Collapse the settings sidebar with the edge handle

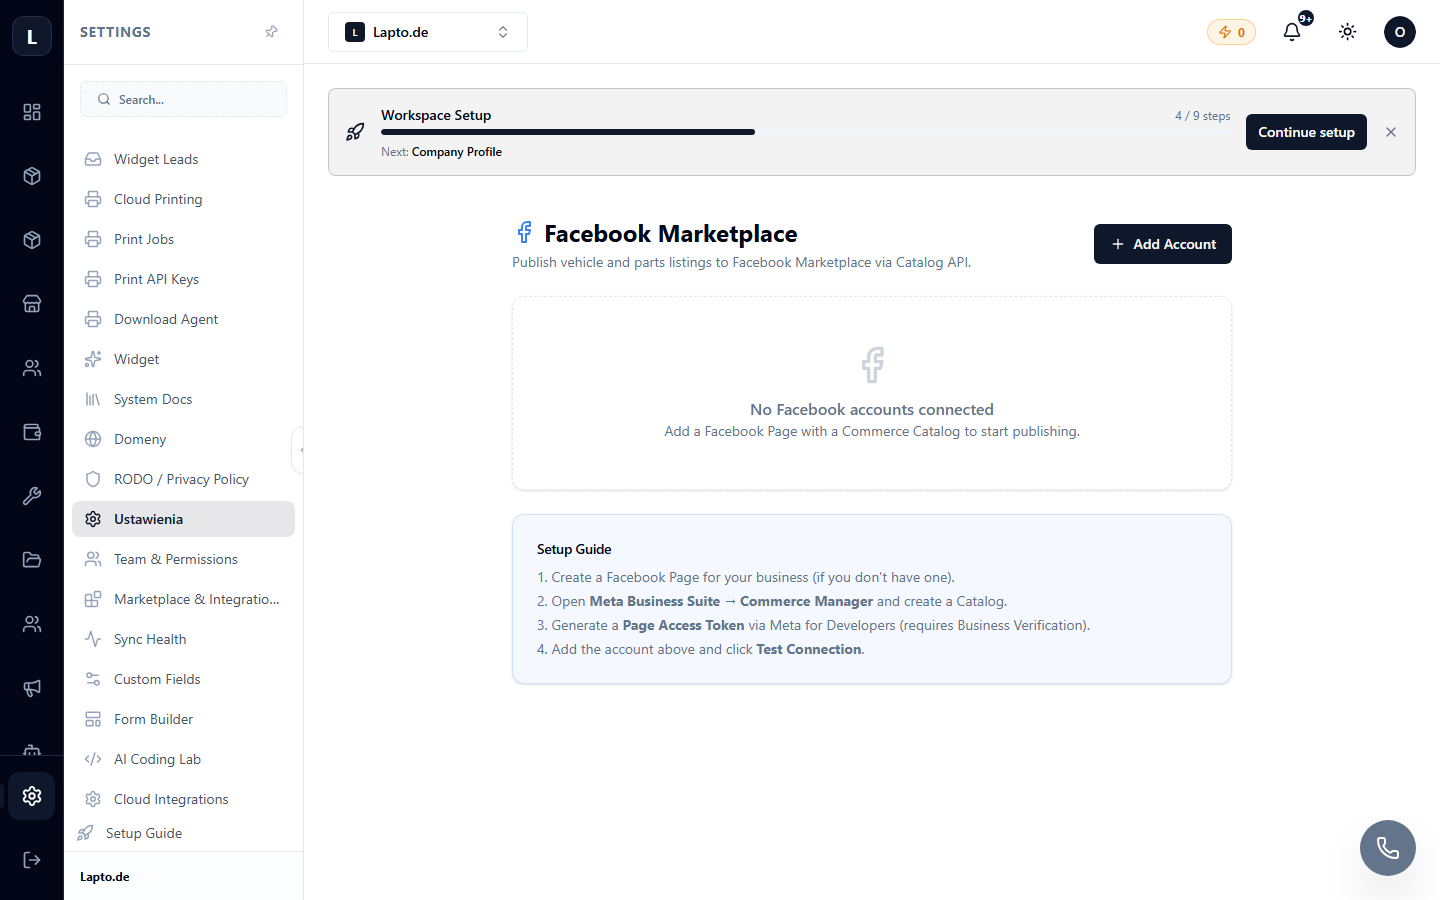298,450
